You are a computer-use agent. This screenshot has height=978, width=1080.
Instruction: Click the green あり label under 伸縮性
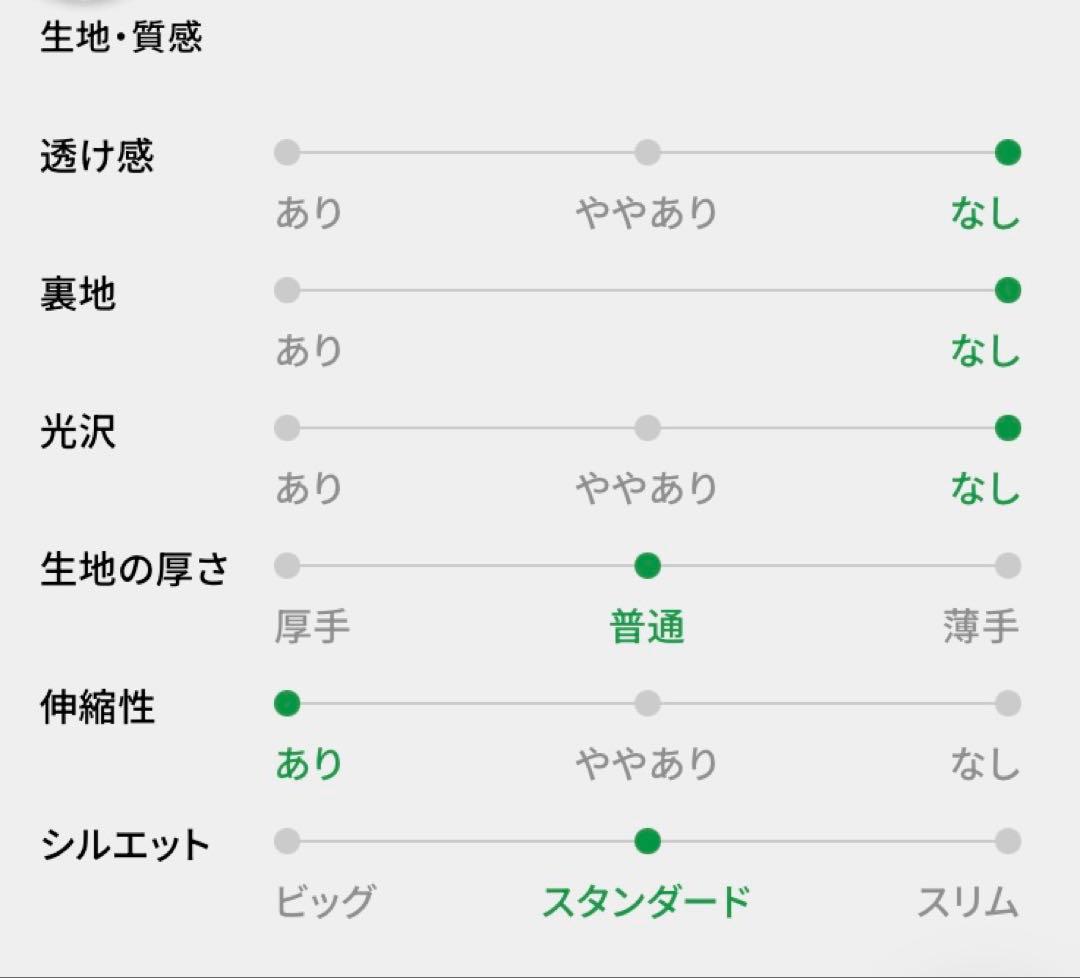click(309, 765)
